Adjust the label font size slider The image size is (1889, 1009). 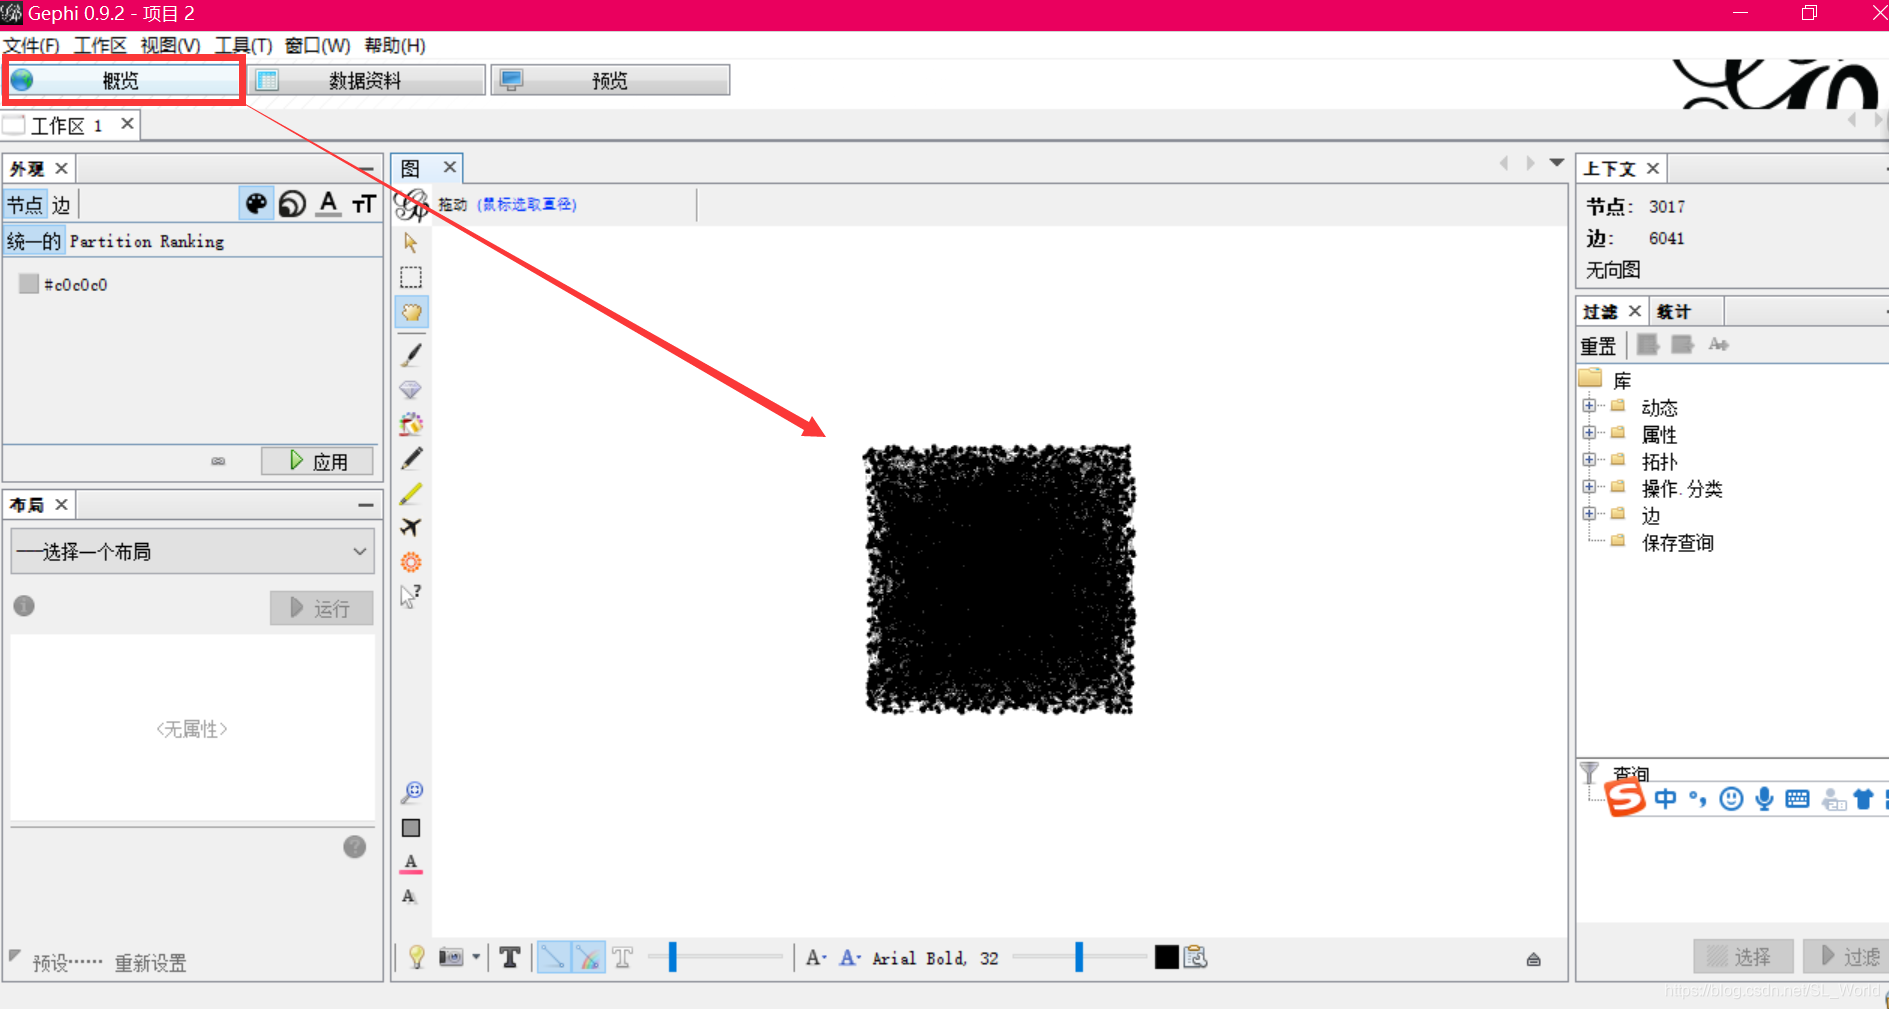coord(1079,957)
